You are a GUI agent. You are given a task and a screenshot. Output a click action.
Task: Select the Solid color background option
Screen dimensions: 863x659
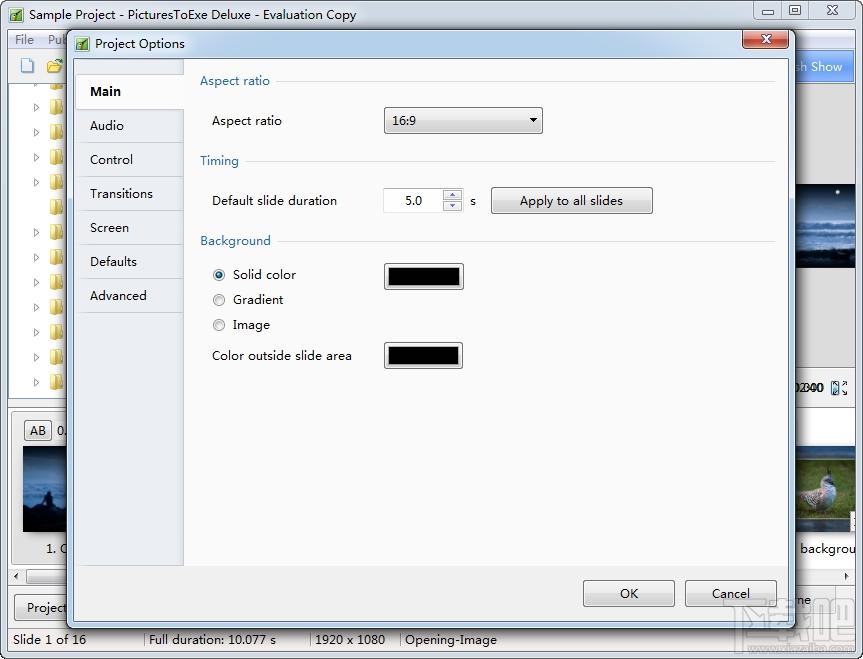[219, 275]
